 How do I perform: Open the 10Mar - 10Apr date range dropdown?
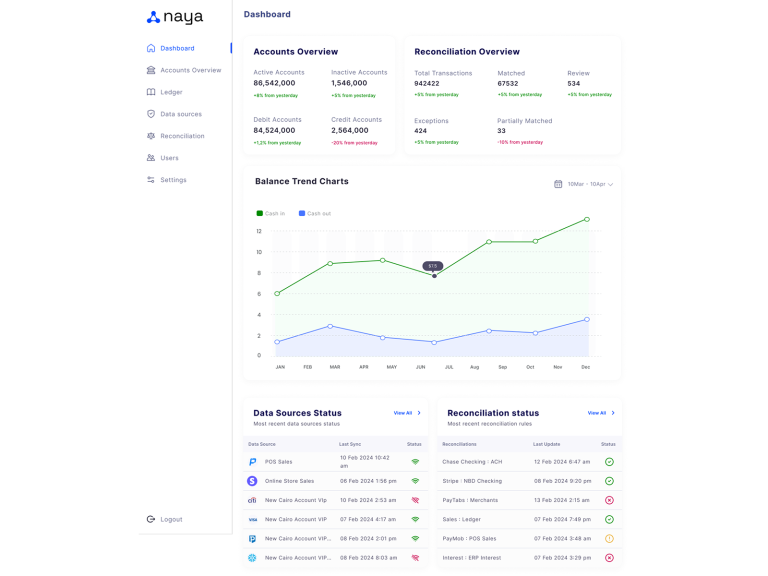590,184
